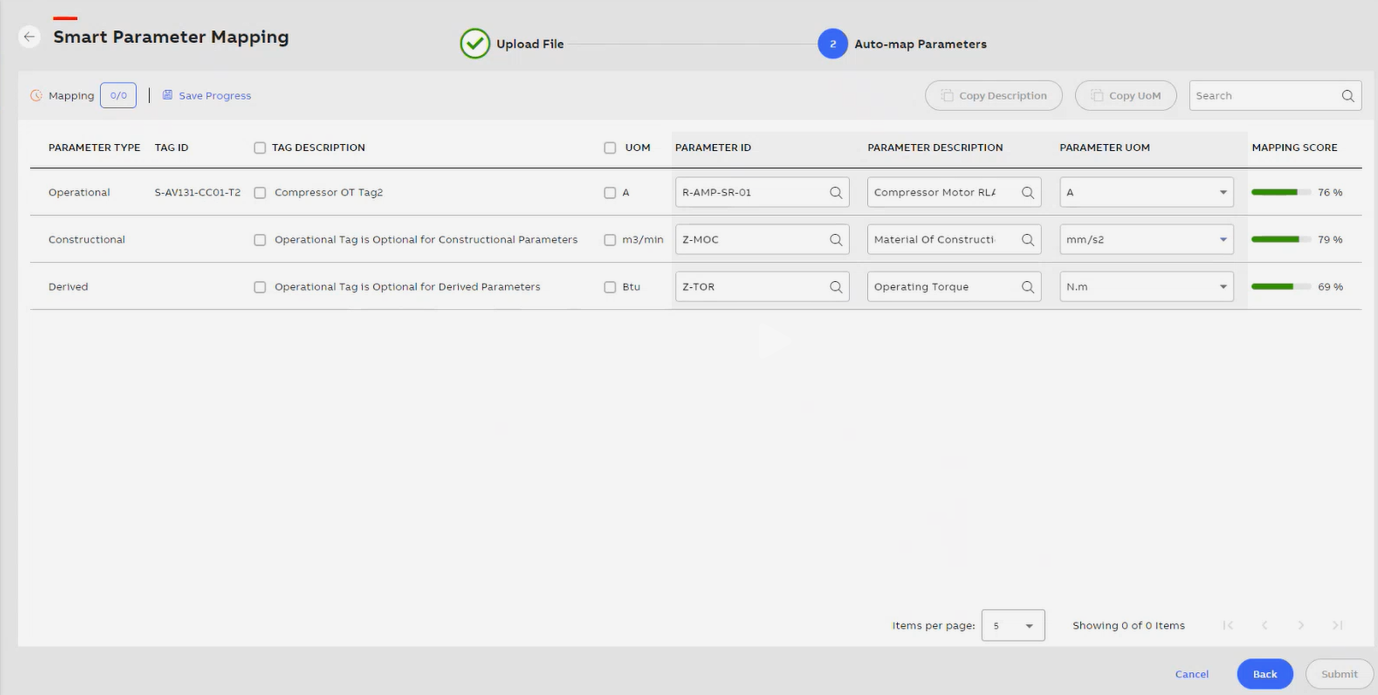Viewport: 1378px width, 695px height.
Task: Click the Derived parameter type cell
Action: (x=68, y=287)
